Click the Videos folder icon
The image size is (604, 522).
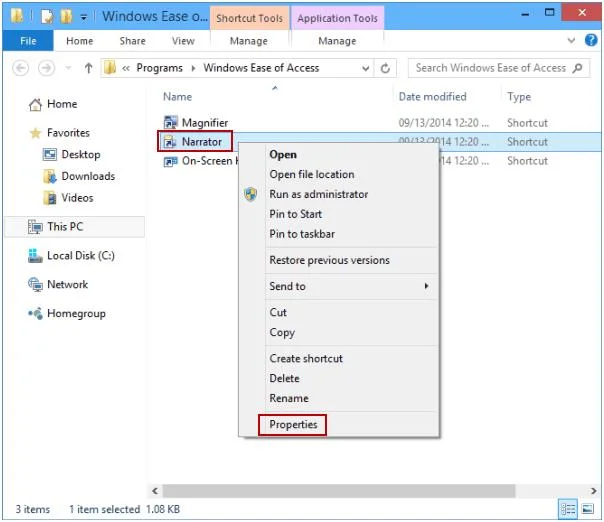pos(50,198)
